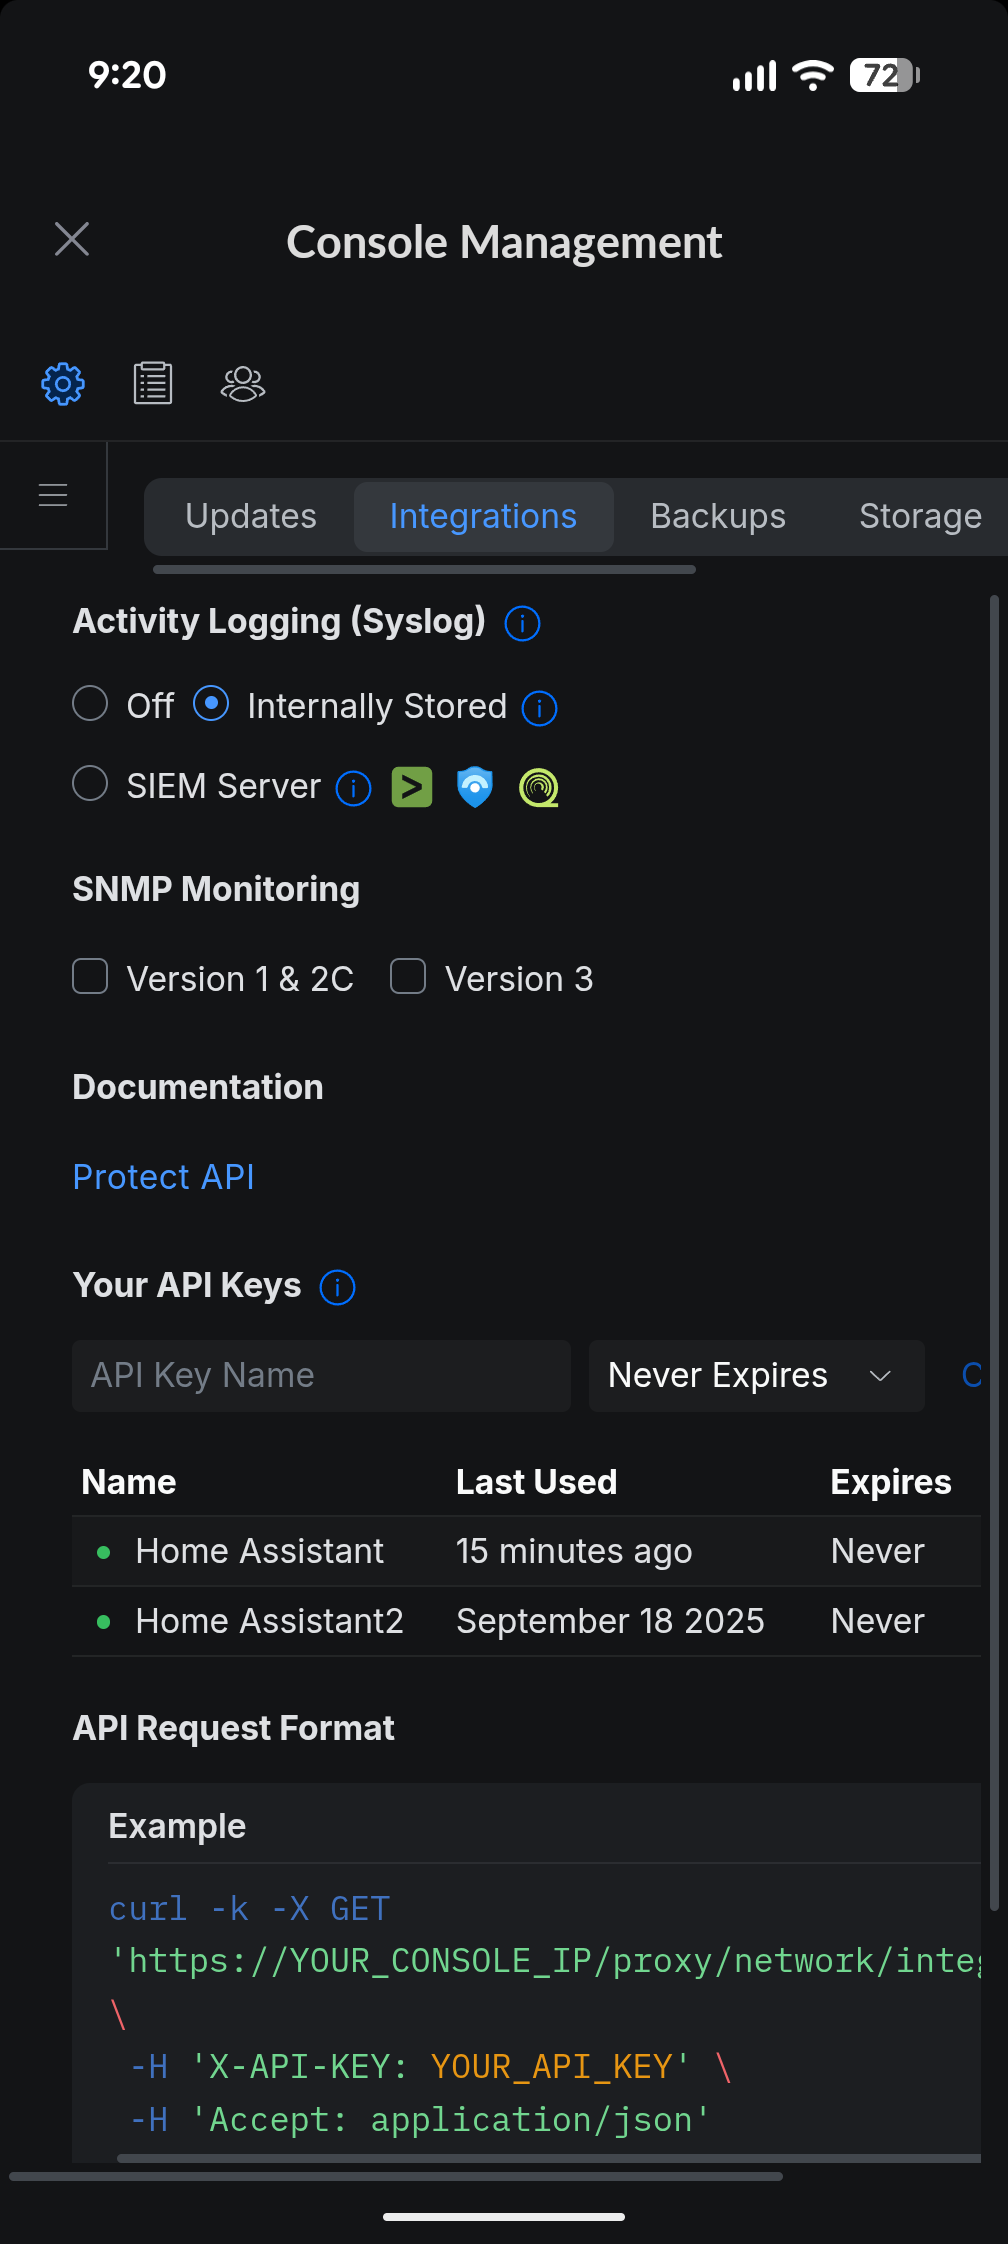This screenshot has height=2244, width=1008.
Task: Select the SIEM Server radio option
Action: pyautogui.click(x=90, y=784)
